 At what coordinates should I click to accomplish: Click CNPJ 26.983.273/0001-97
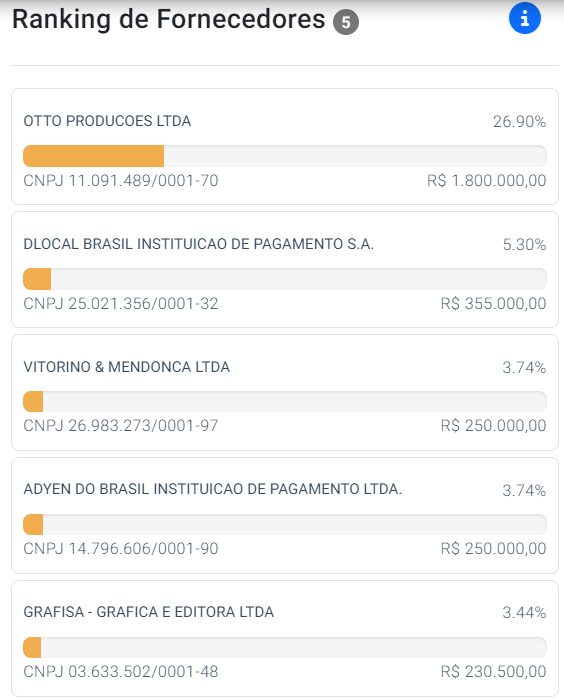121,426
